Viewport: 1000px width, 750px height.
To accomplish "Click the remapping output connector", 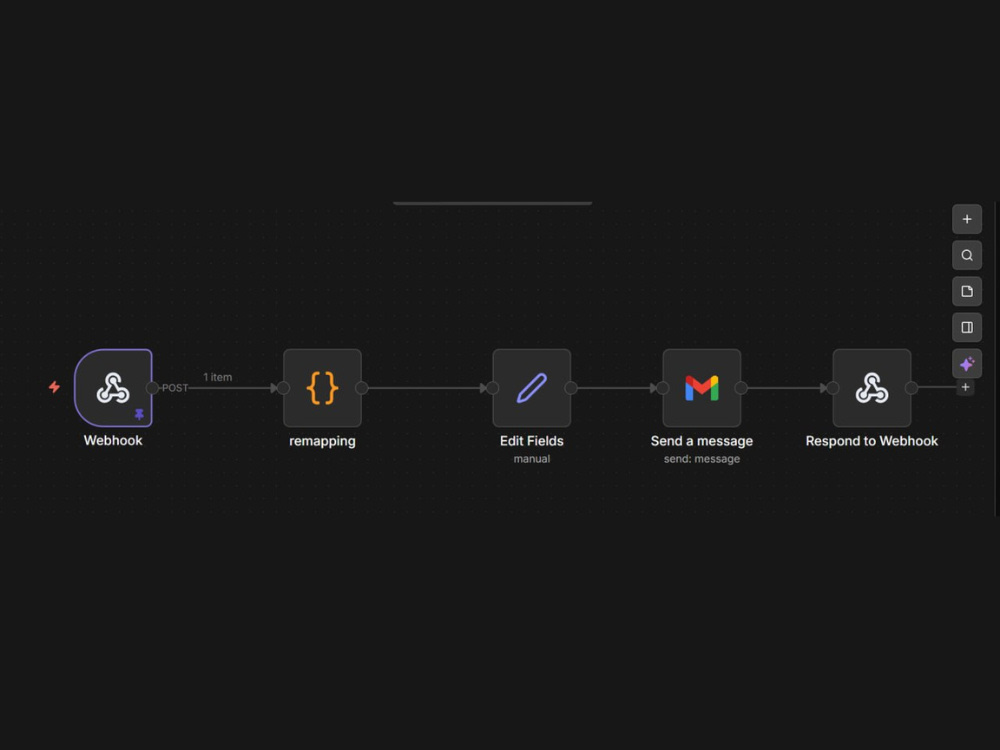I will pos(362,388).
